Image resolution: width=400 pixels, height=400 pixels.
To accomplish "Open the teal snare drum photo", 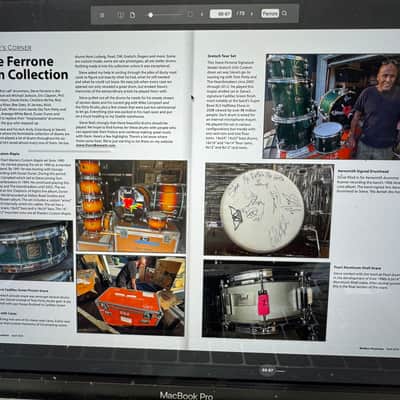I will (36, 251).
